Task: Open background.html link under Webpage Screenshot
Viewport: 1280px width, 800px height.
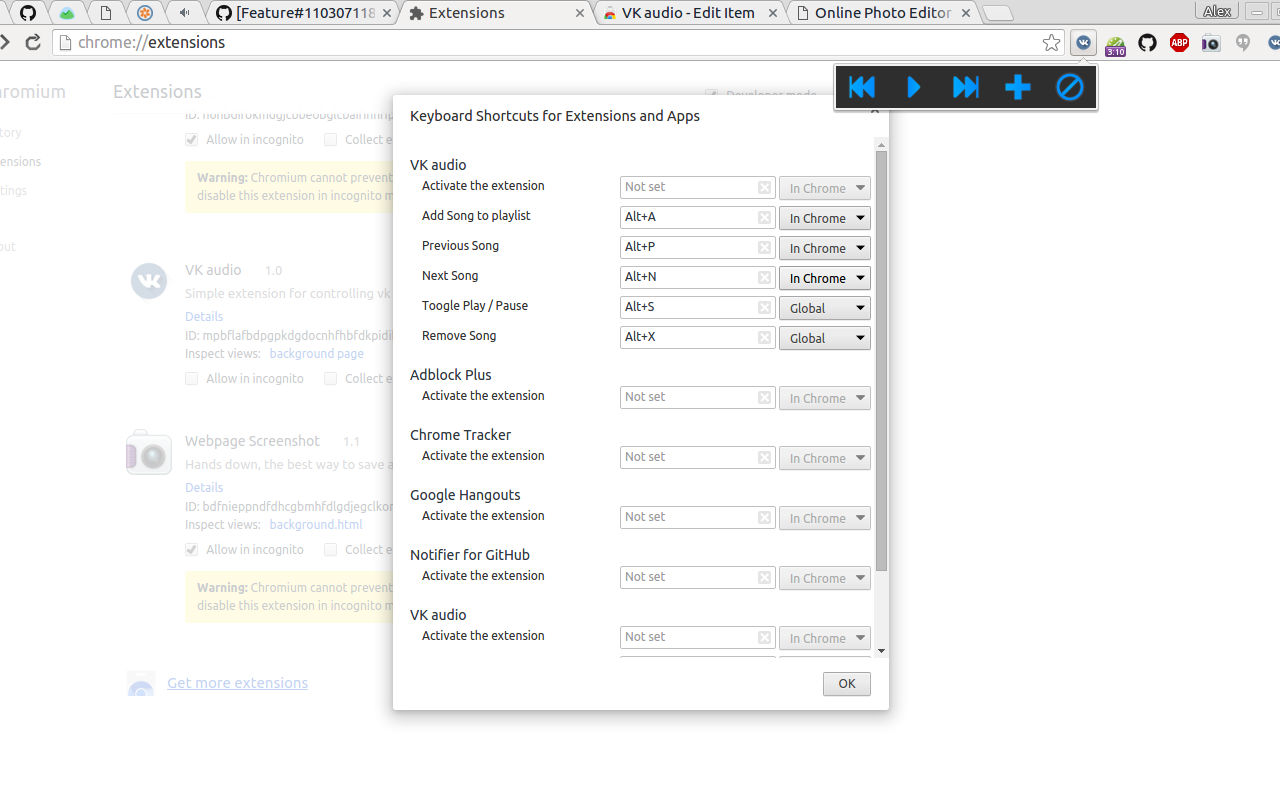Action: pos(316,525)
